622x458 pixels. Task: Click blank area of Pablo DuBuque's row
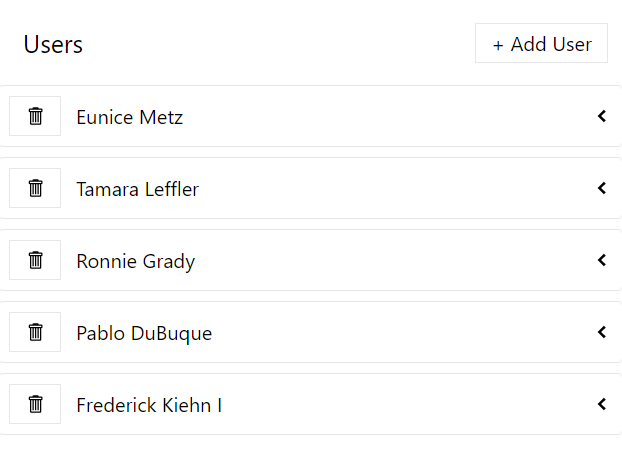(x=400, y=333)
